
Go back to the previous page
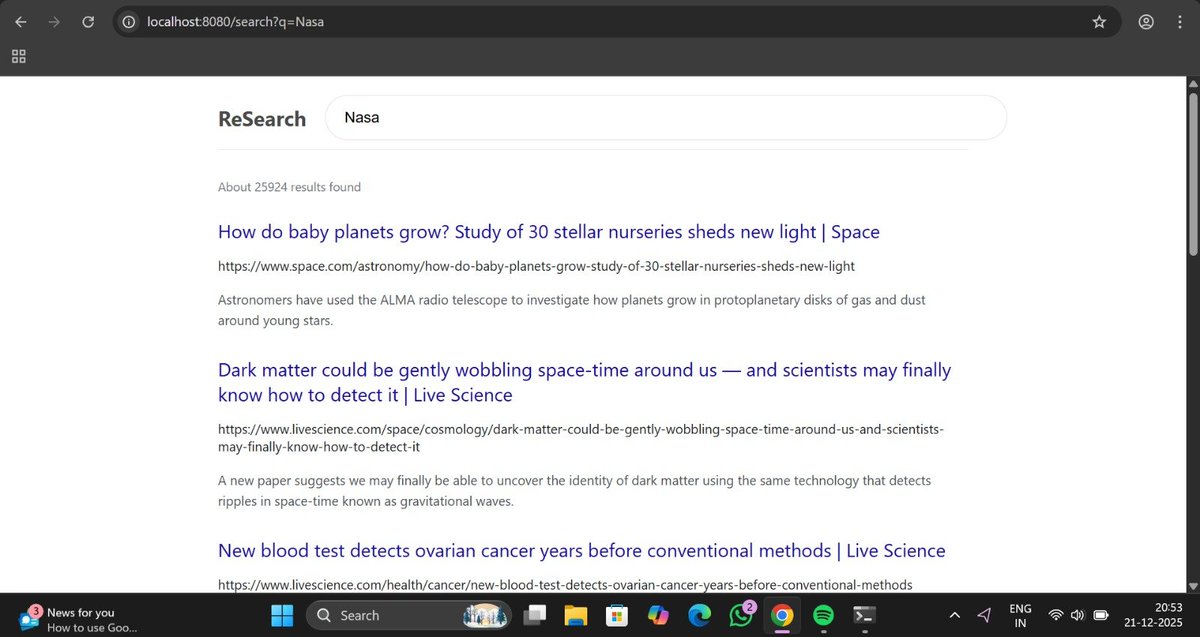(x=21, y=22)
